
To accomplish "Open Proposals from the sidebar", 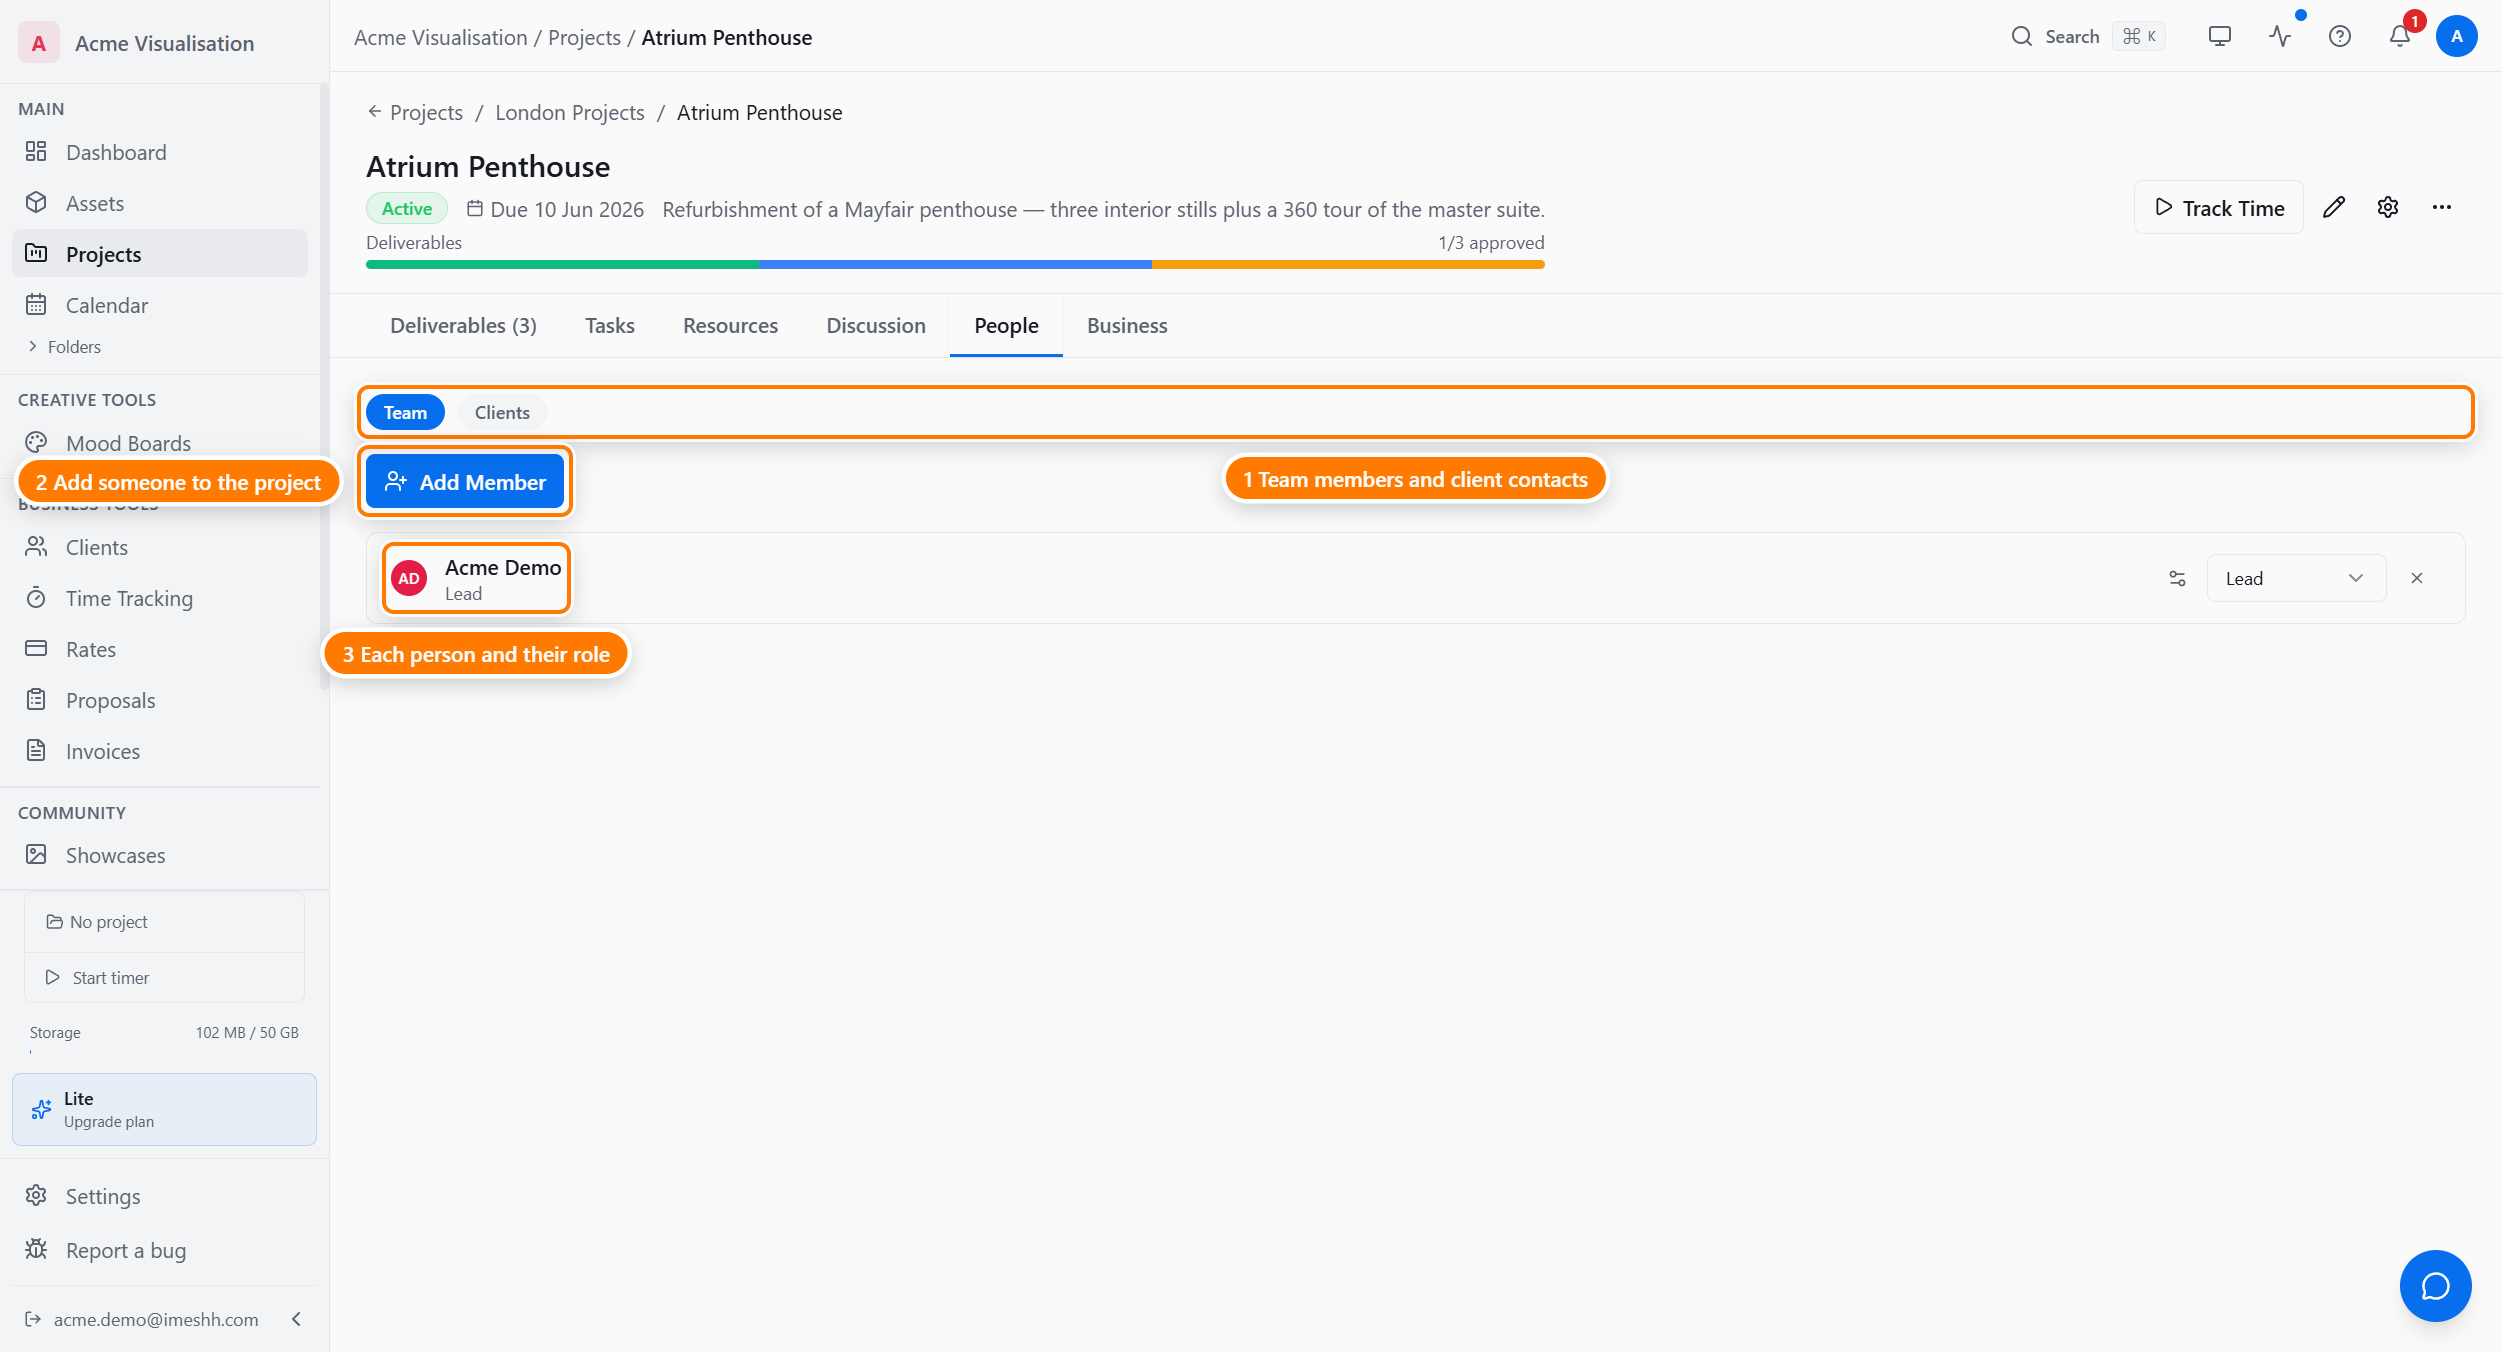I will (160, 700).
